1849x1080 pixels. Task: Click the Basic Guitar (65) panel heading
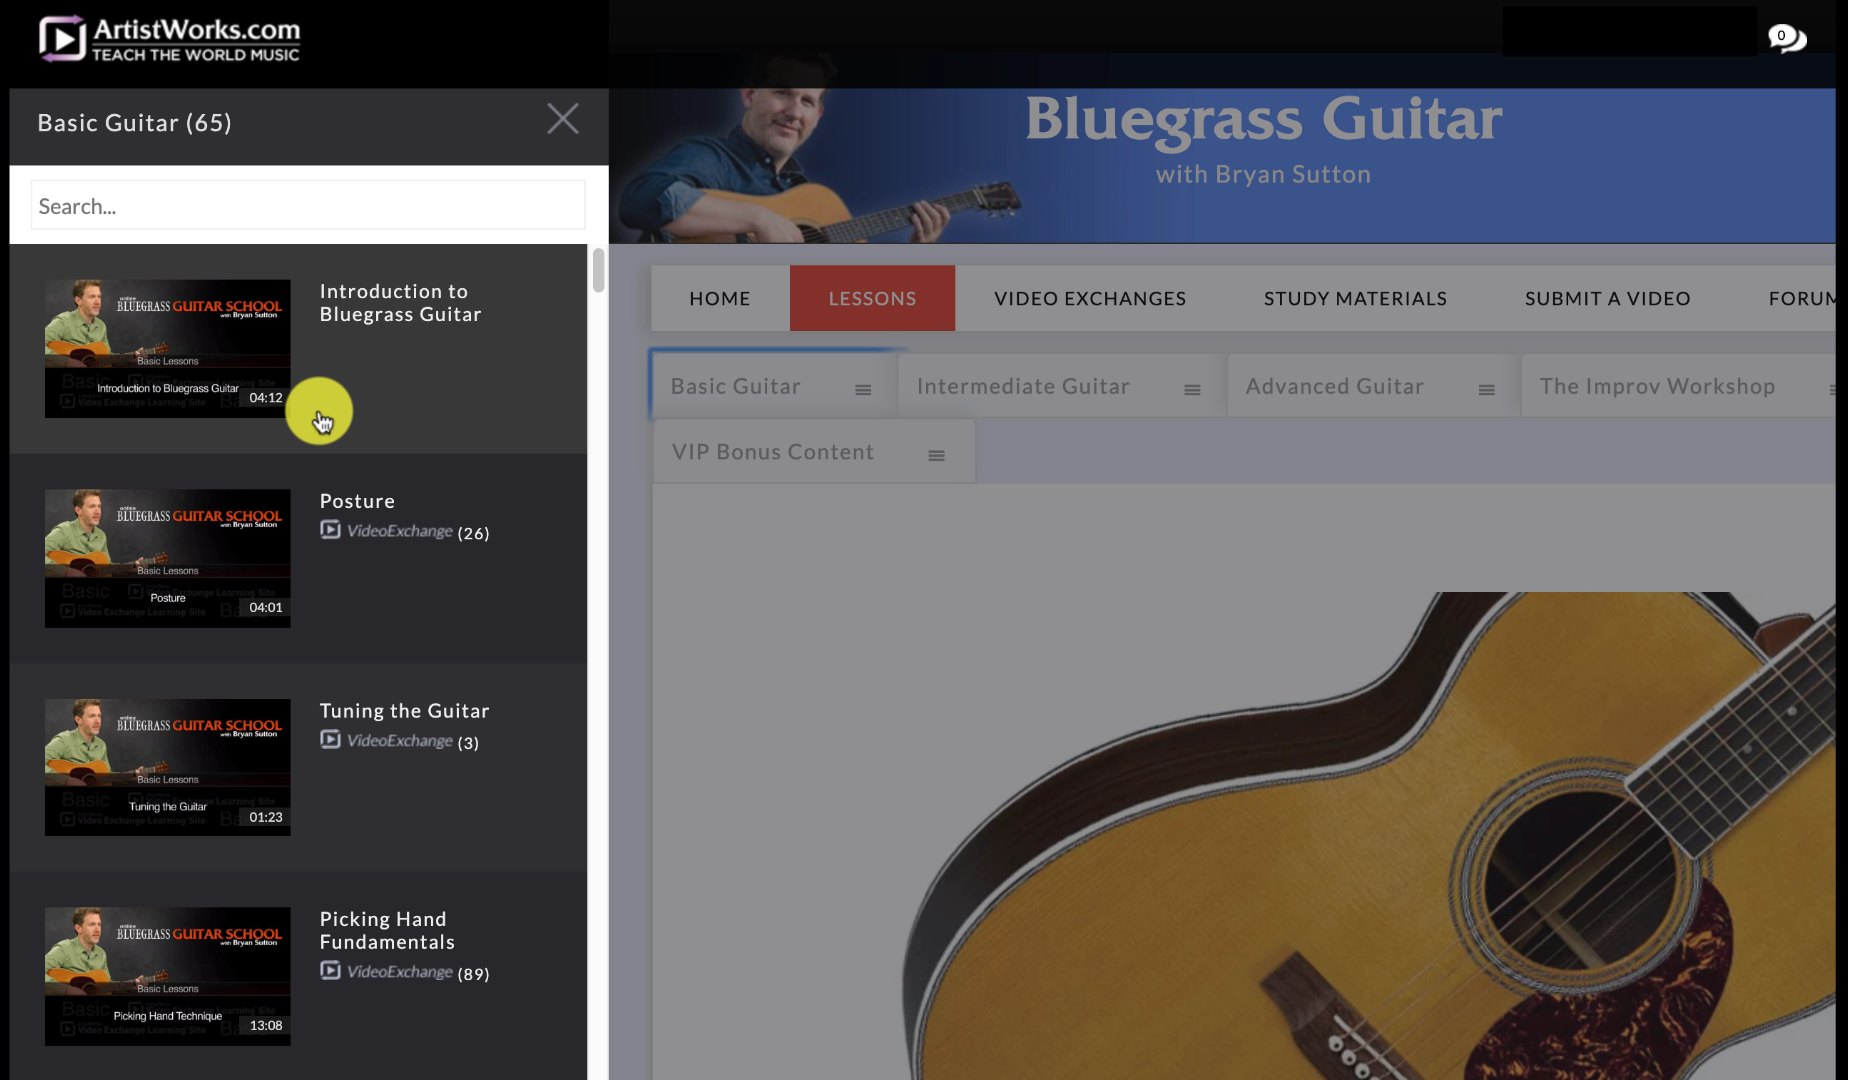tap(134, 123)
